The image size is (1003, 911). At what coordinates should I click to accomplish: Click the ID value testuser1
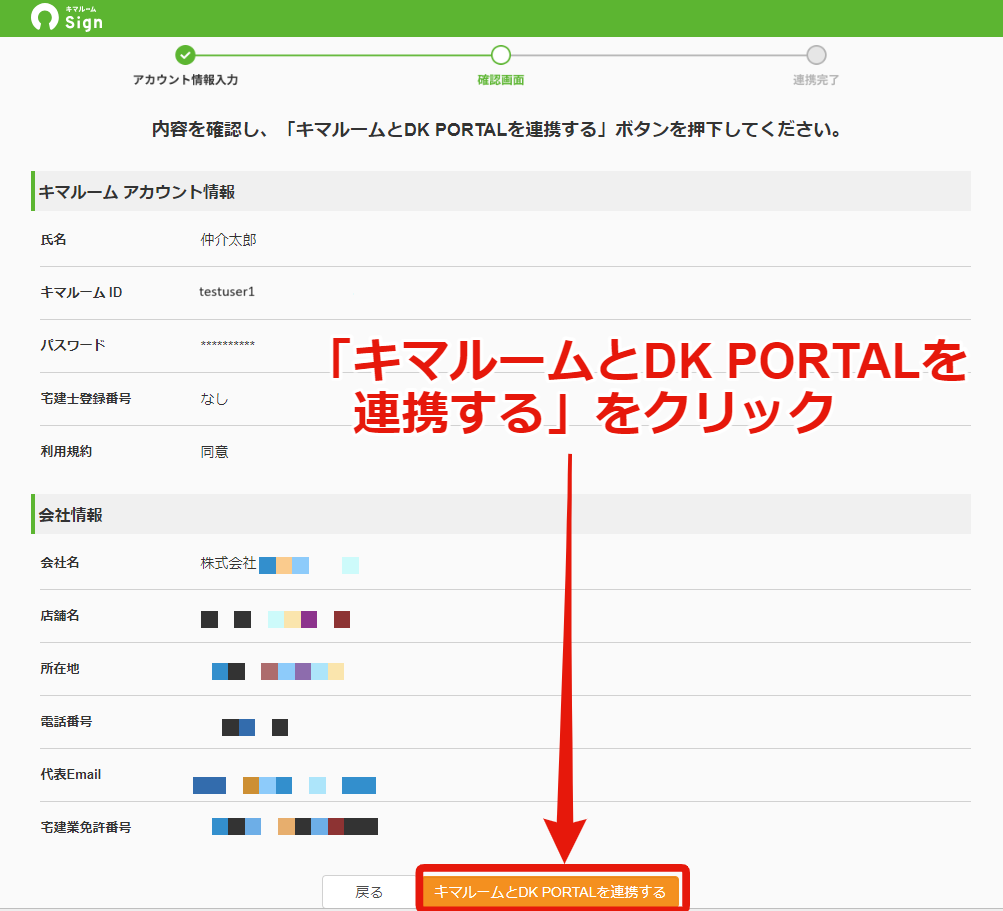pos(226,292)
